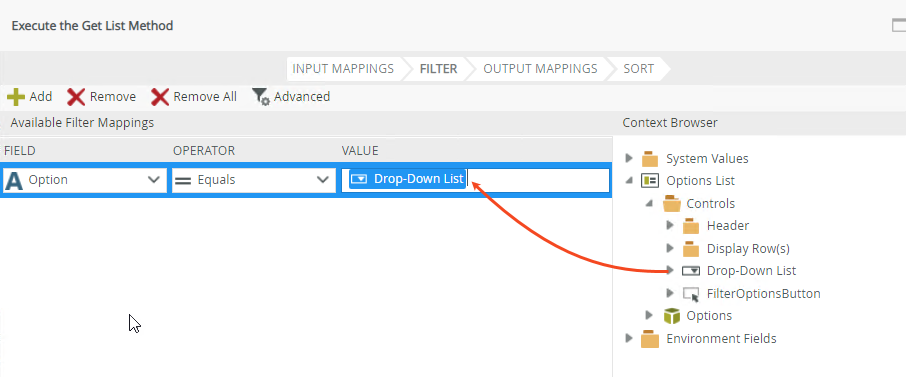Click the Drop-Down List control icon in tree
Screen dimensions: 906x377
coord(691,271)
